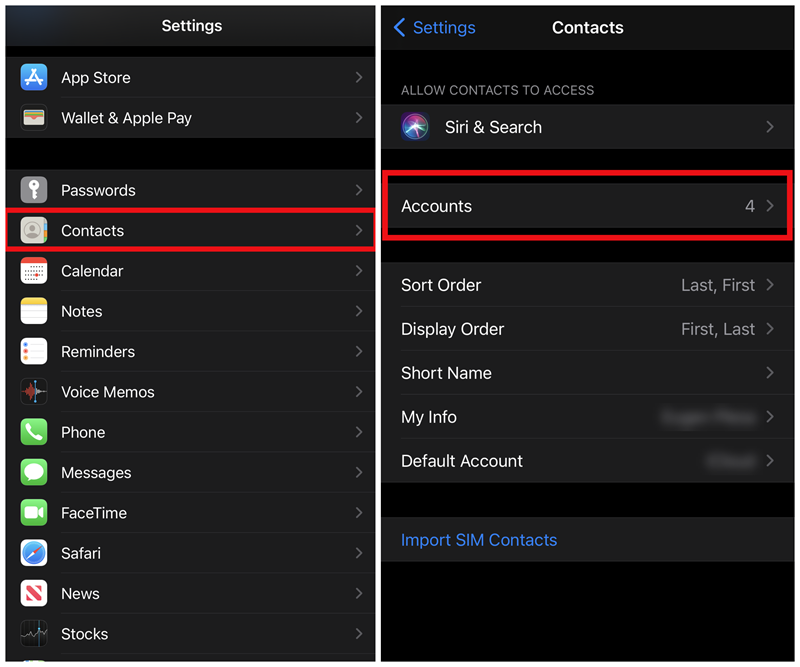
Task: Tap the Default Account label
Action: [462, 461]
